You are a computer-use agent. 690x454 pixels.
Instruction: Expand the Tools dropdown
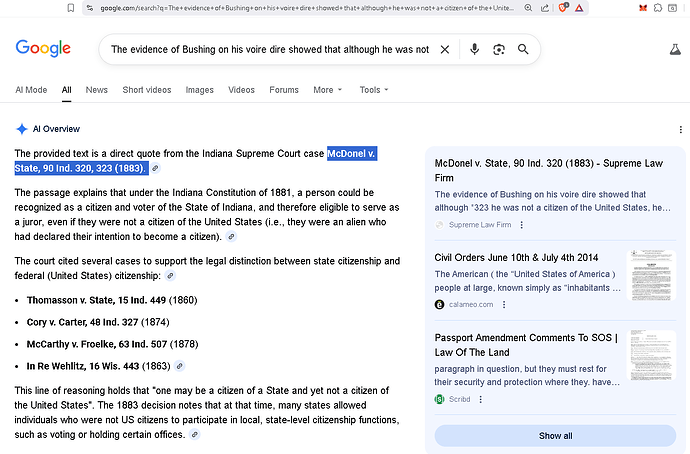coord(374,90)
